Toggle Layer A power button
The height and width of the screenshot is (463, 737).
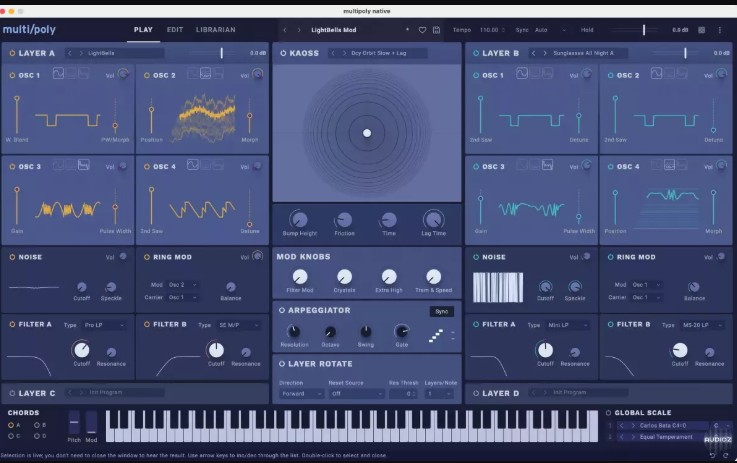[12, 53]
